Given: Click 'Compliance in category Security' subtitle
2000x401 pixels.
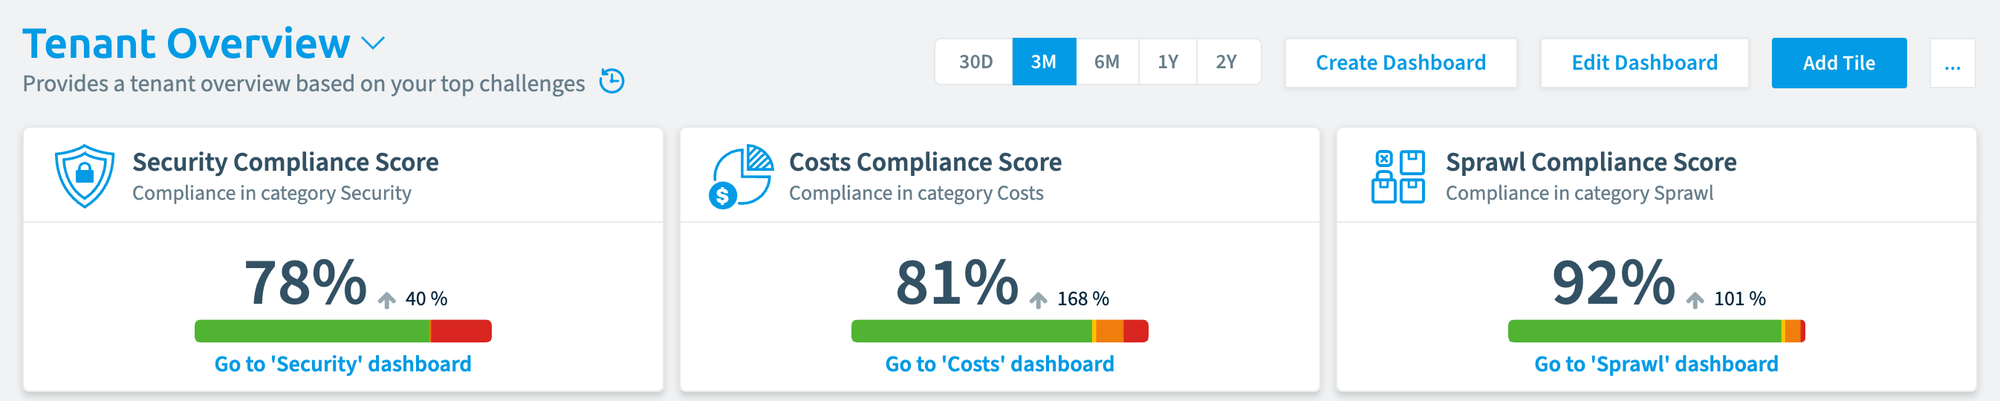Looking at the screenshot, I should 272,193.
